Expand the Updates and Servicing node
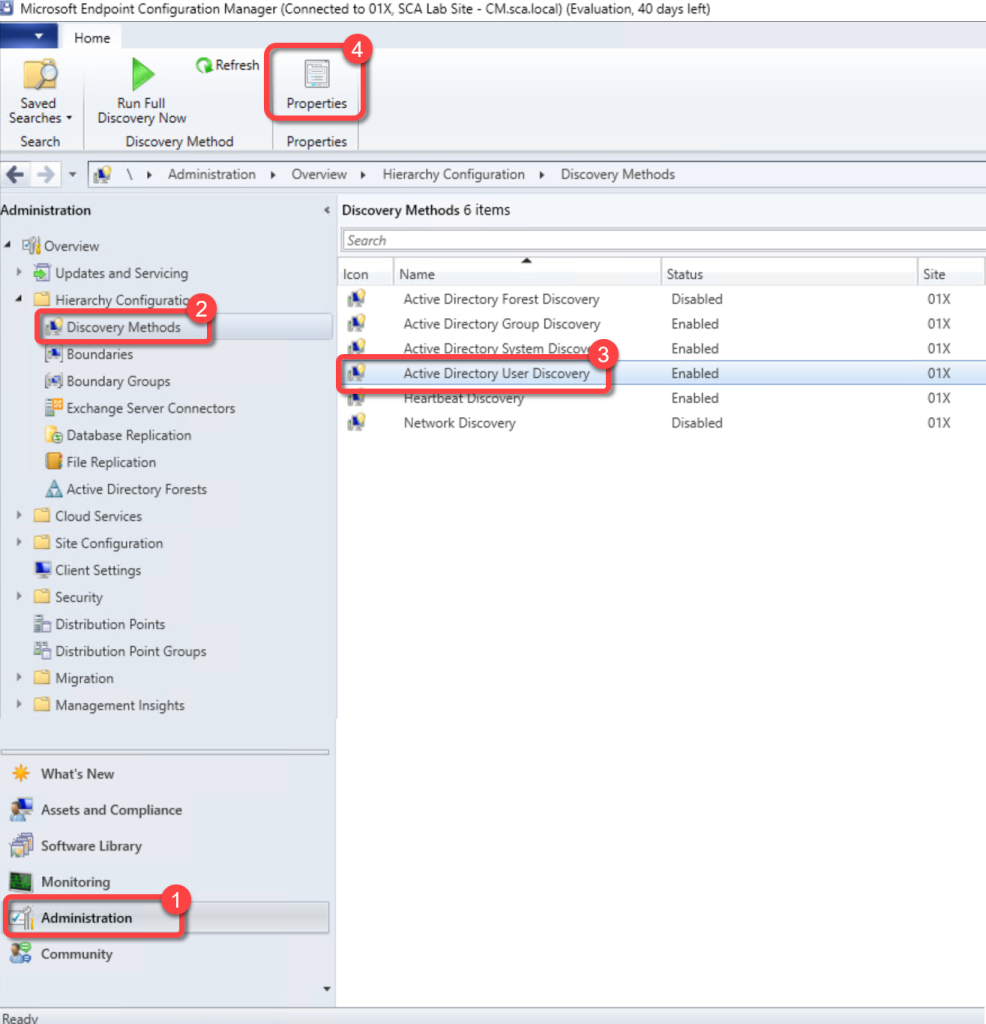Image resolution: width=986 pixels, height=1024 pixels. click(x=19, y=273)
